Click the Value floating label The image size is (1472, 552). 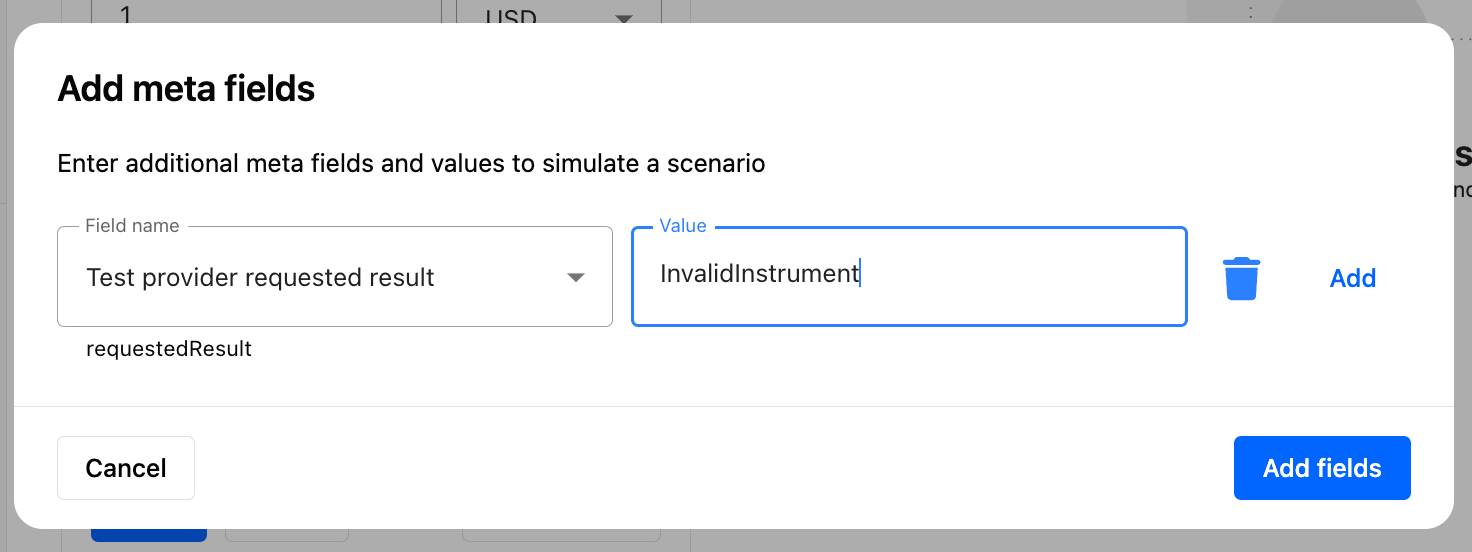(683, 226)
